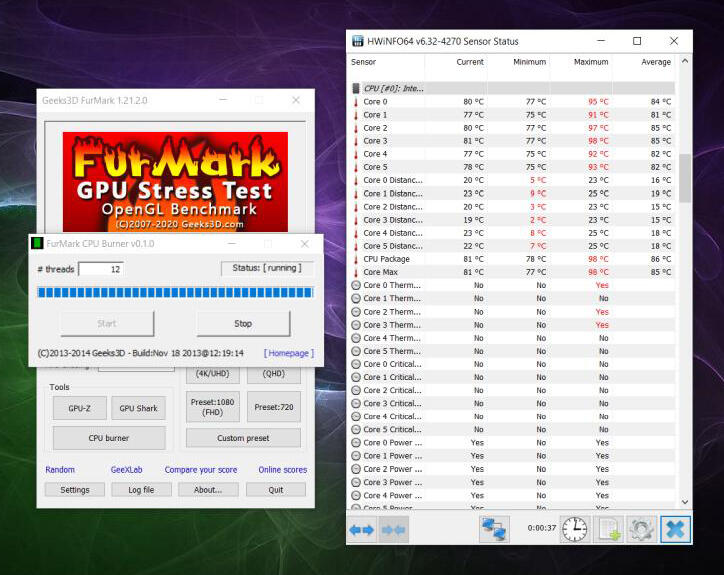Click the CPU Package average value 86 °C
The height and width of the screenshot is (575, 724).
click(661, 259)
